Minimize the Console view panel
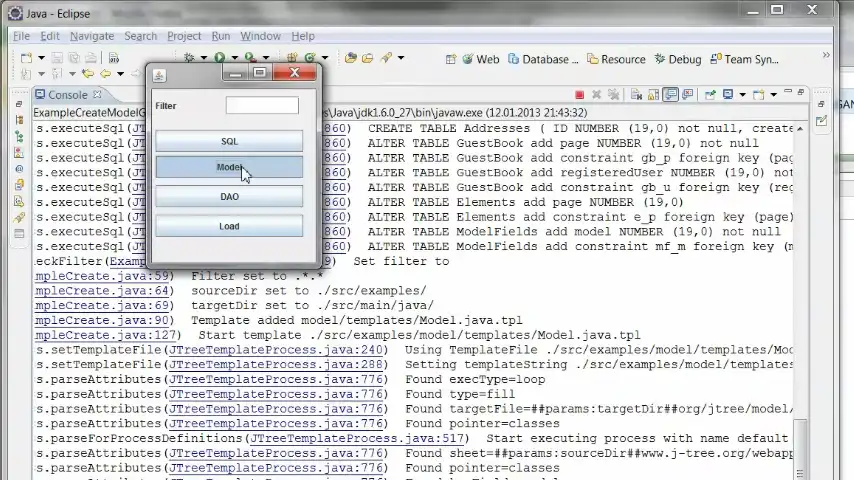This screenshot has height=480, width=854. (788, 92)
